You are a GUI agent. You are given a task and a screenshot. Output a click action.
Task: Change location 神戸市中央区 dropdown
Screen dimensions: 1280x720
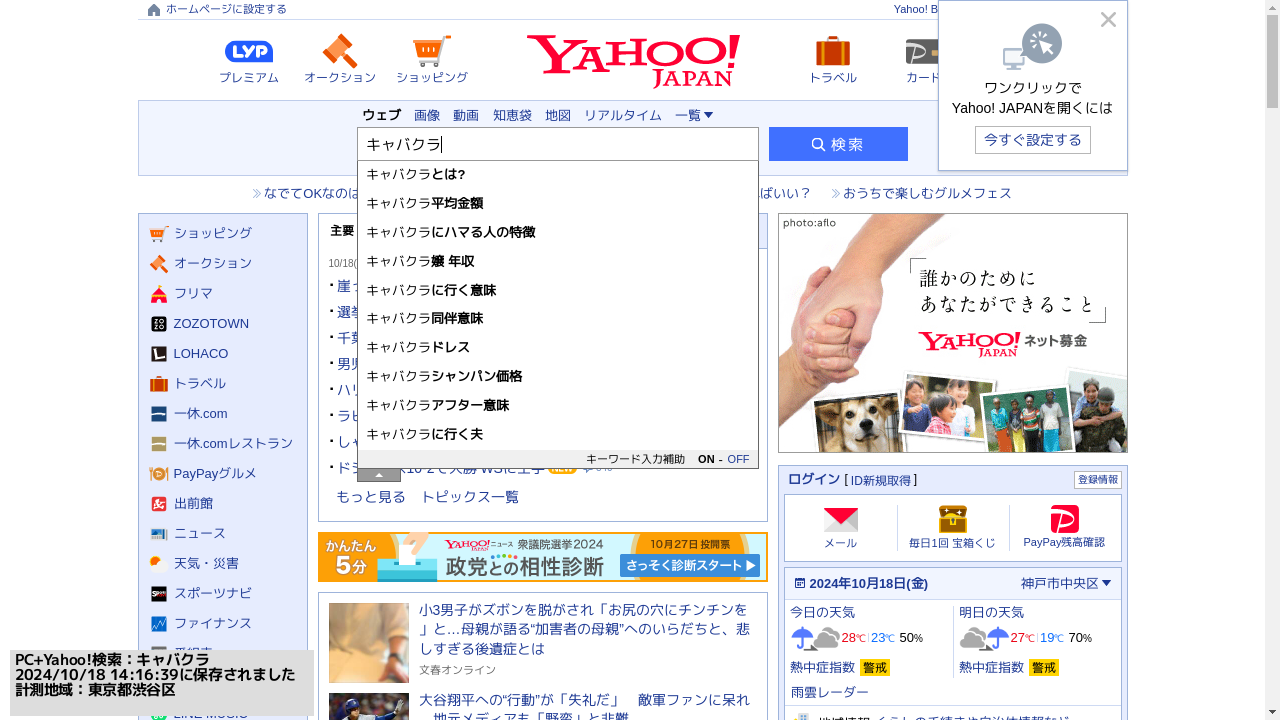1066,583
